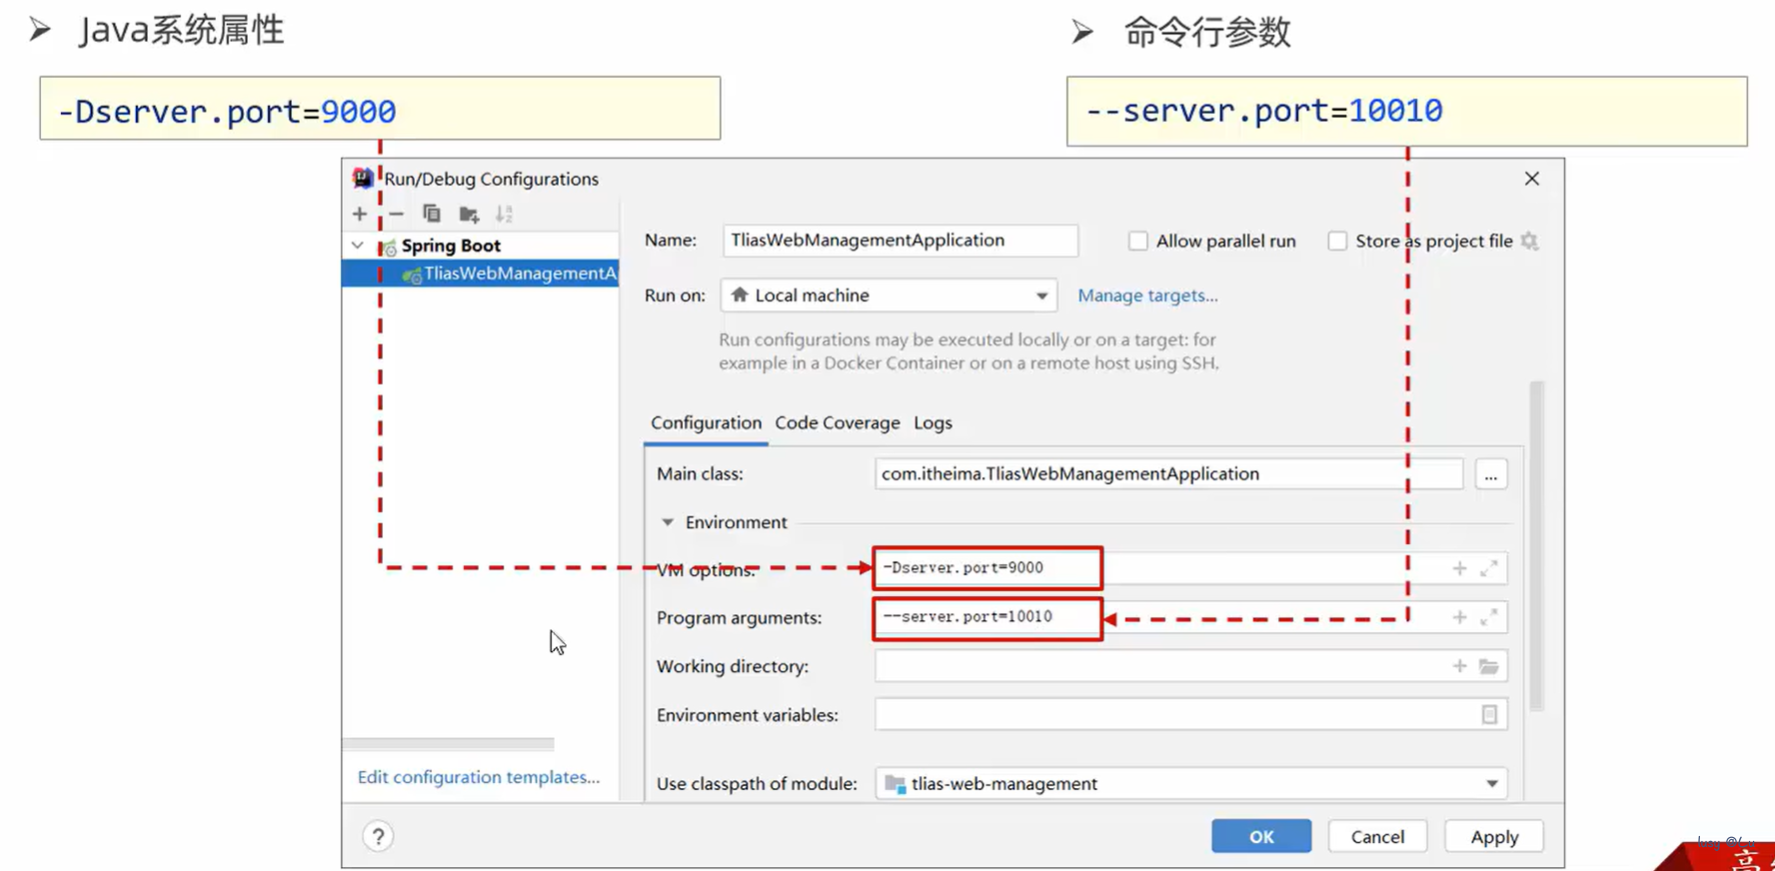
Task: Browse folder for Working directory
Action: coord(1489,666)
